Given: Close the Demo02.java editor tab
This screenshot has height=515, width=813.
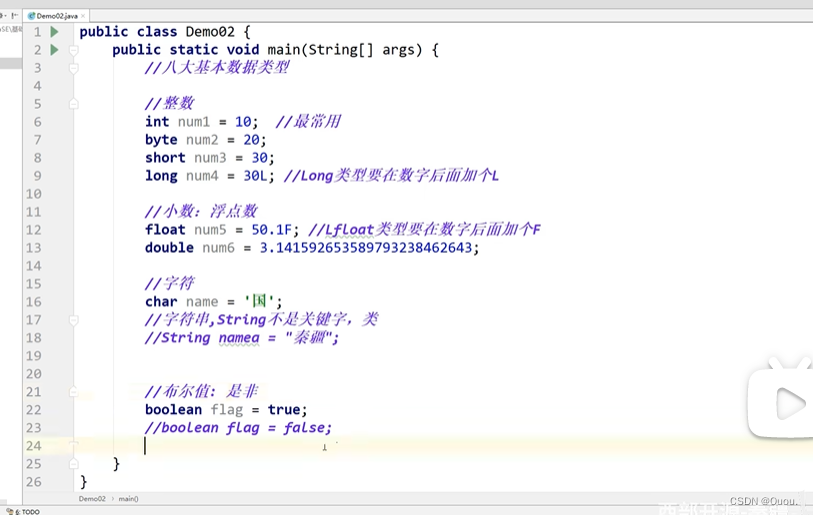Looking at the screenshot, I should (x=83, y=16).
